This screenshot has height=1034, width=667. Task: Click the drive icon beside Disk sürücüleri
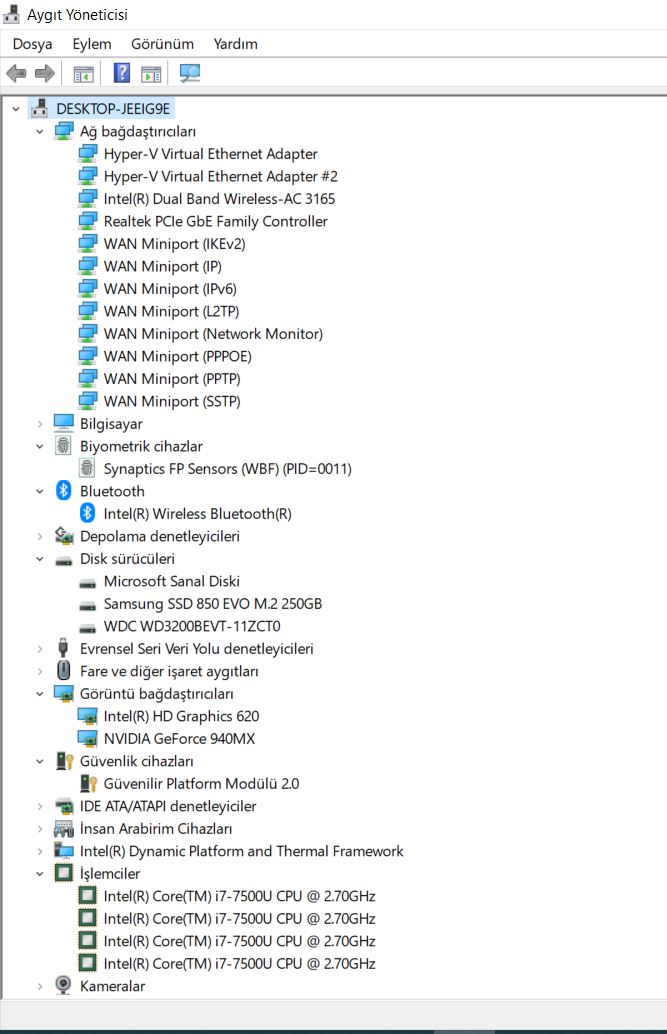pos(63,561)
